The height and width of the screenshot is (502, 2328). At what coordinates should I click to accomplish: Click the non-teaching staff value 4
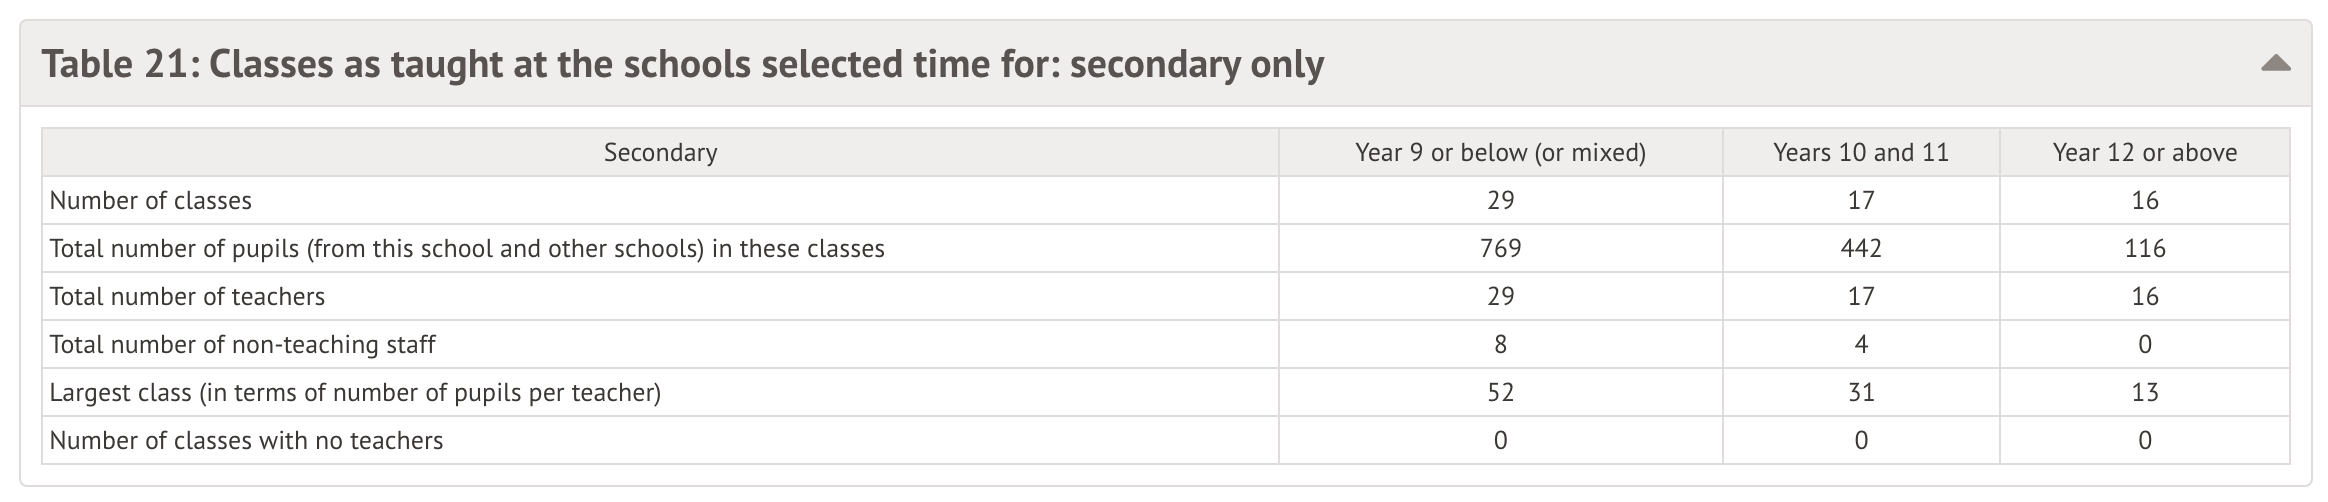1860,345
